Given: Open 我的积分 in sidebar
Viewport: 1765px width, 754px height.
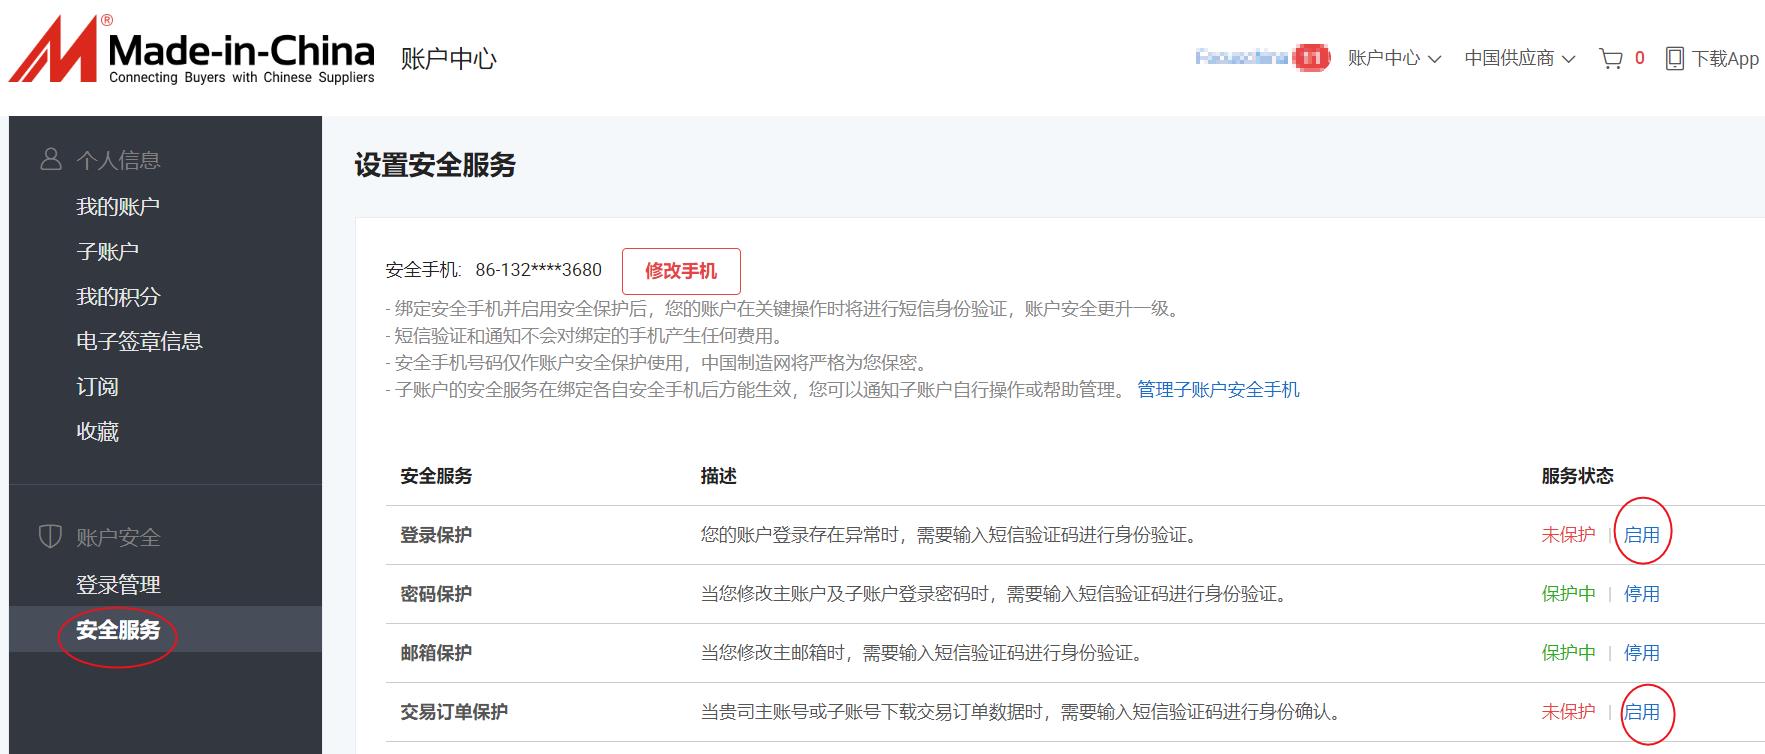Looking at the screenshot, I should coord(118,297).
